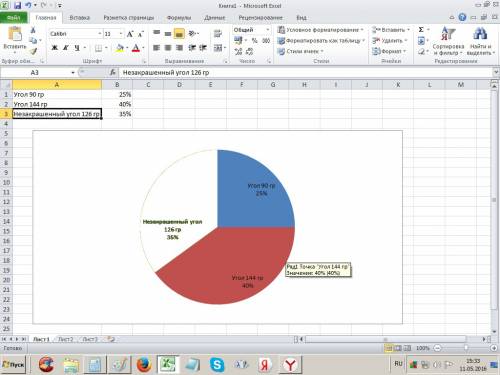
Task: Click Удалить cells button
Action: click(390, 41)
